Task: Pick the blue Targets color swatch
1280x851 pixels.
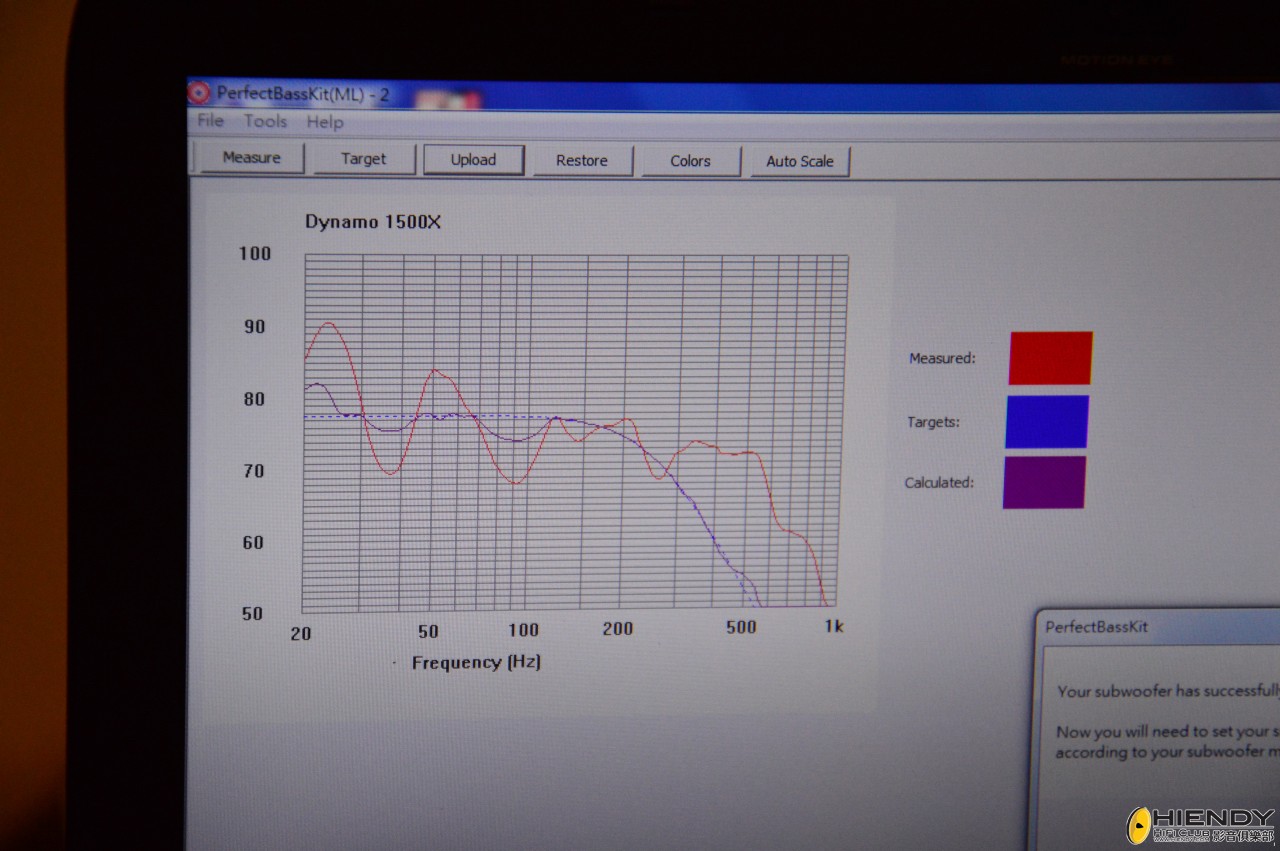Action: click(1047, 421)
